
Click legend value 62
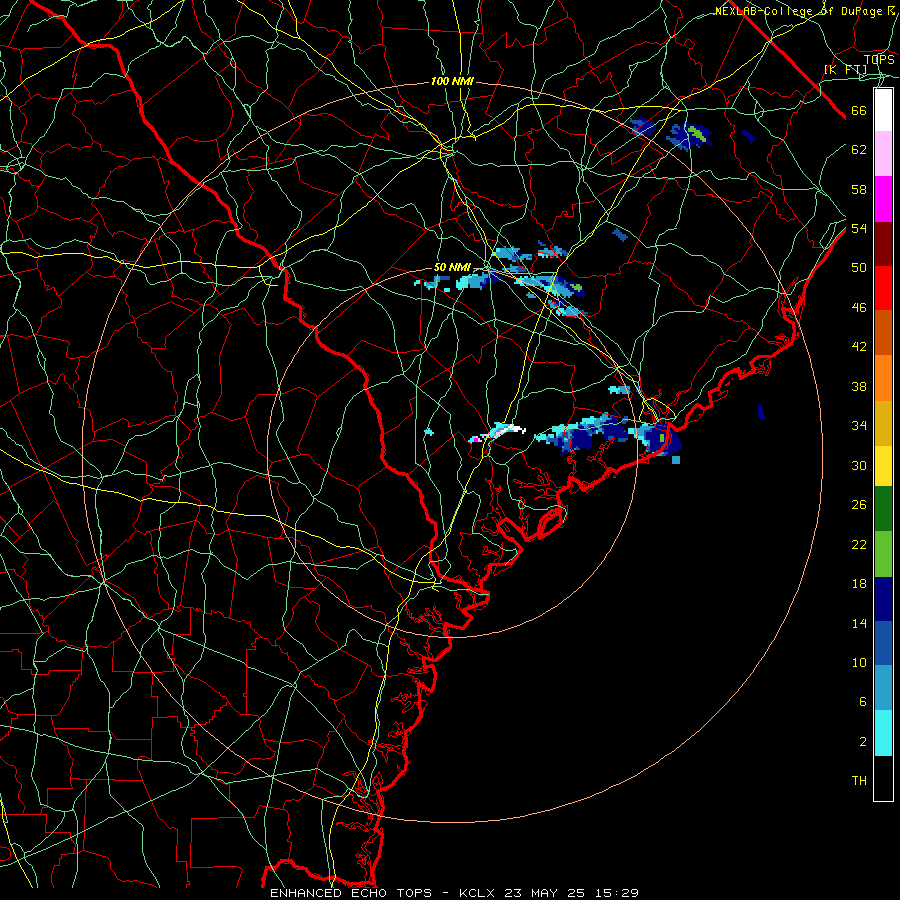click(x=859, y=149)
